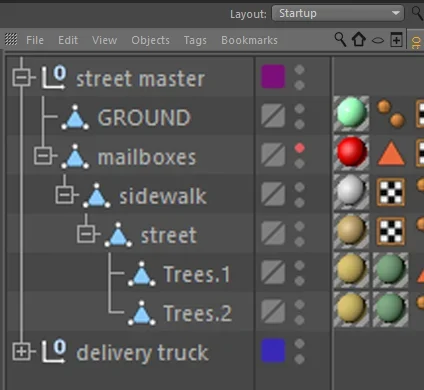Click the polygon icon of sidewalk
Screen dimensions: 424x390
[97, 195]
